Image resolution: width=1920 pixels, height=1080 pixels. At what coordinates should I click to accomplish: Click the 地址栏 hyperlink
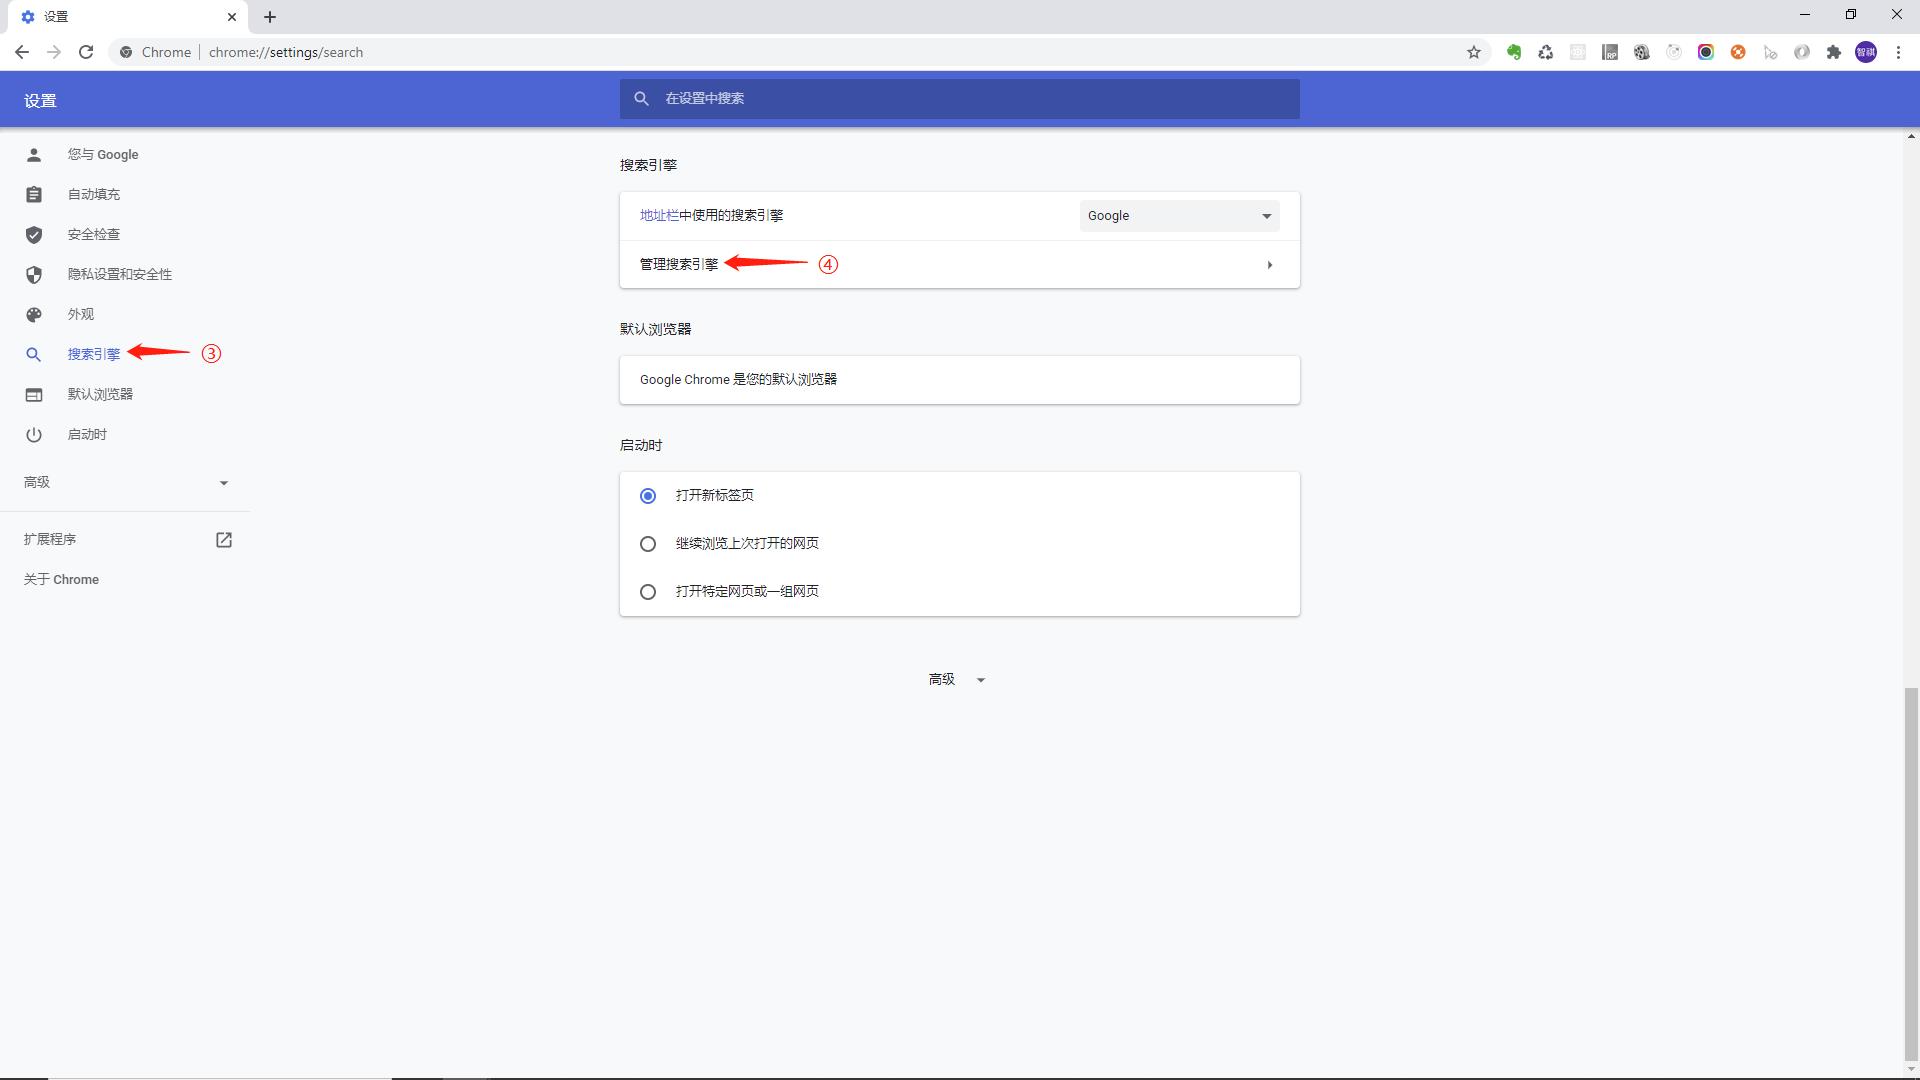click(x=658, y=216)
